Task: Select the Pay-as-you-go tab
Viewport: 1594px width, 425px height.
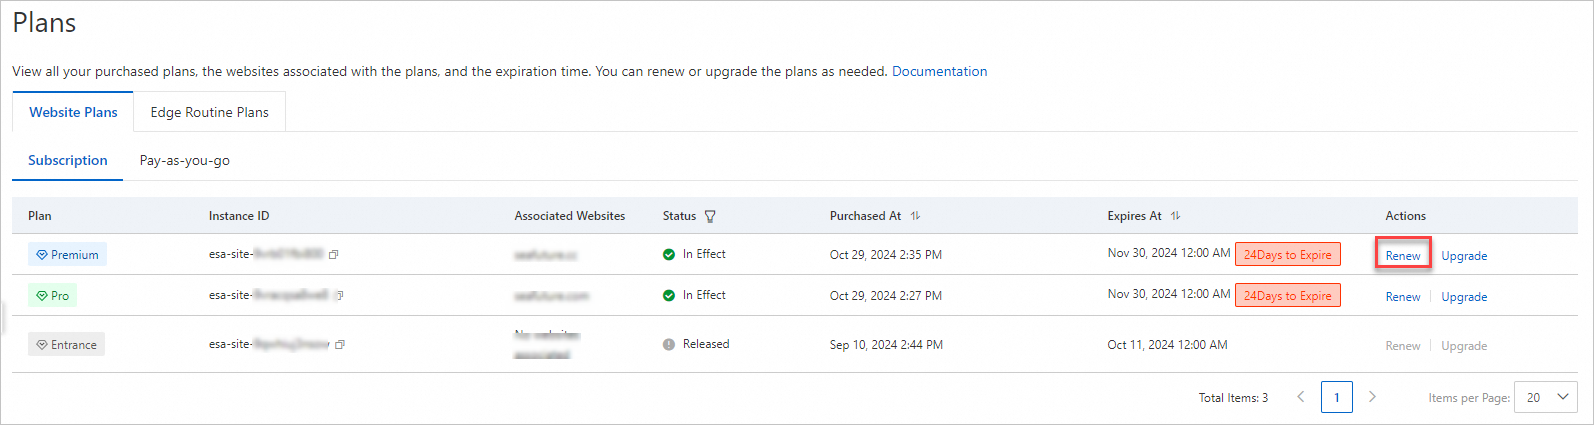Action: tap(185, 160)
